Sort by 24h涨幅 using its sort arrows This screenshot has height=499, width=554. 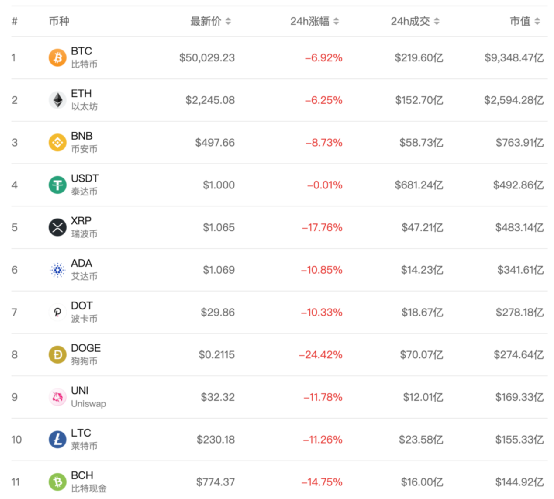pos(336,22)
